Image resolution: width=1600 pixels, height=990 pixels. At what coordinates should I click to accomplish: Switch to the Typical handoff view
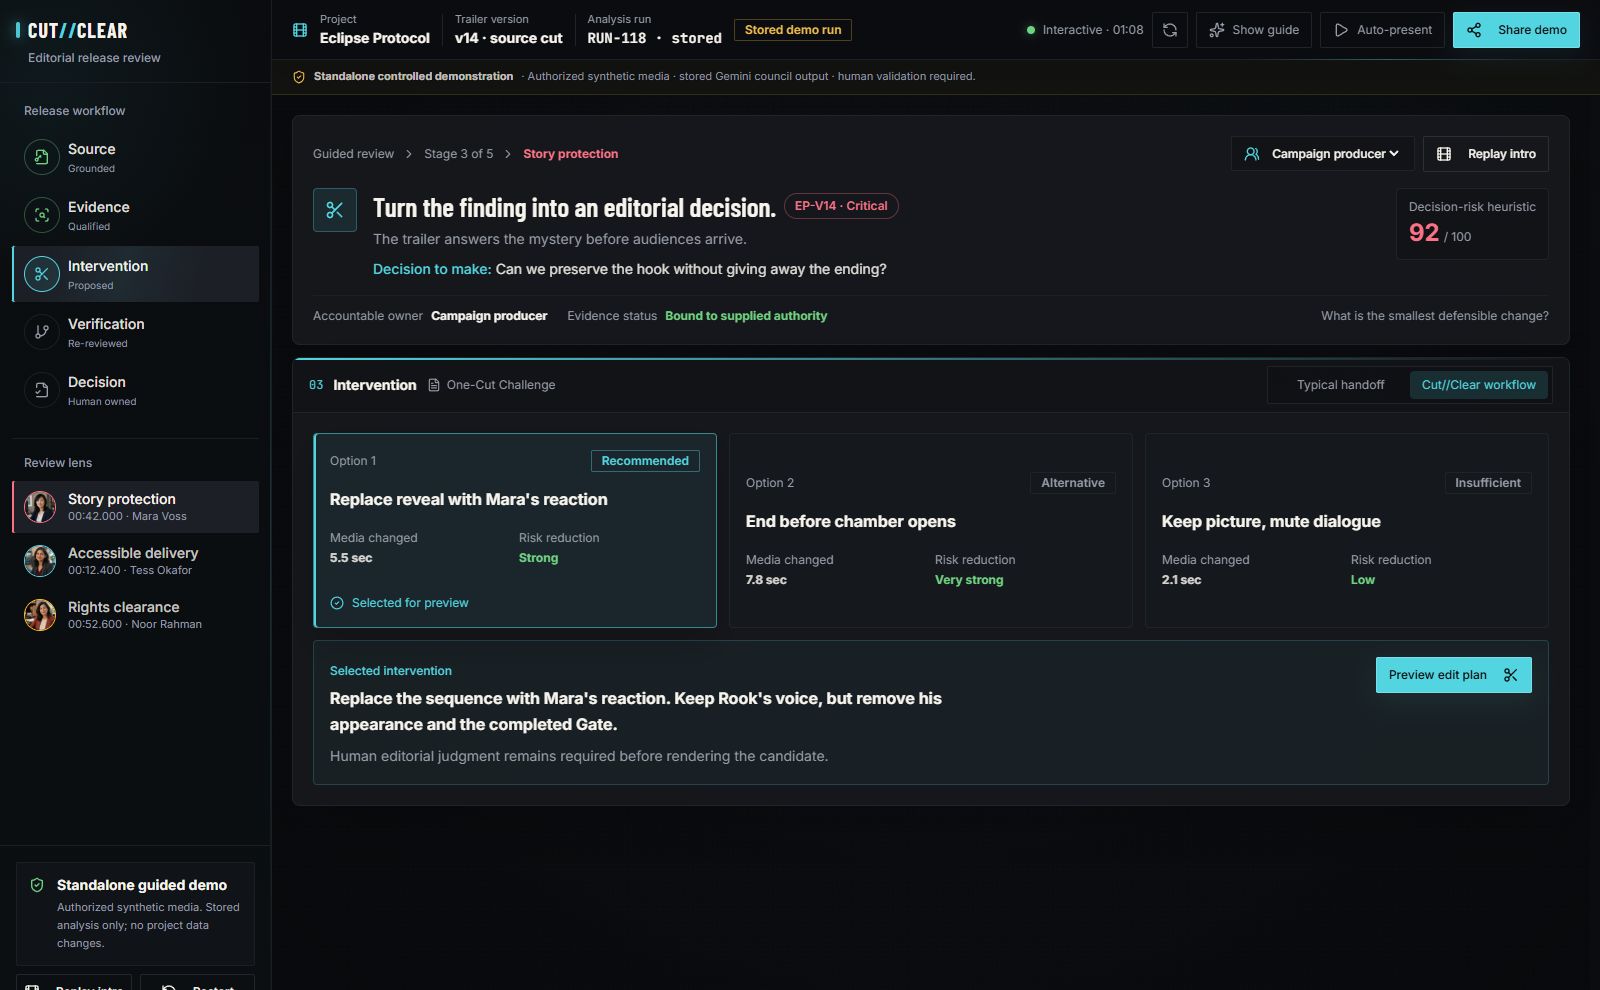coord(1340,385)
